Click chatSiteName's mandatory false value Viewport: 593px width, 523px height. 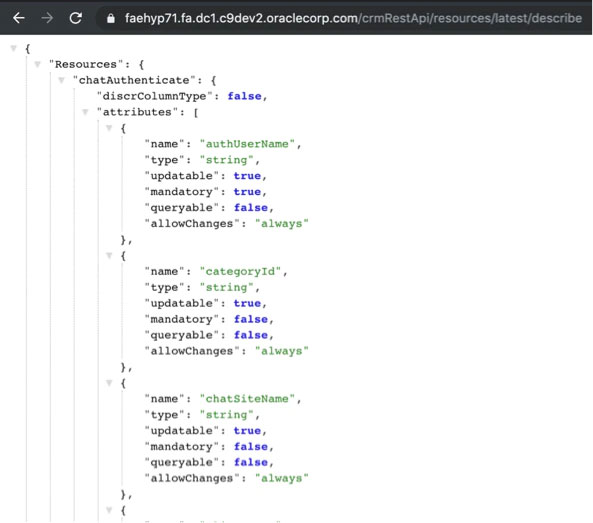250,447
